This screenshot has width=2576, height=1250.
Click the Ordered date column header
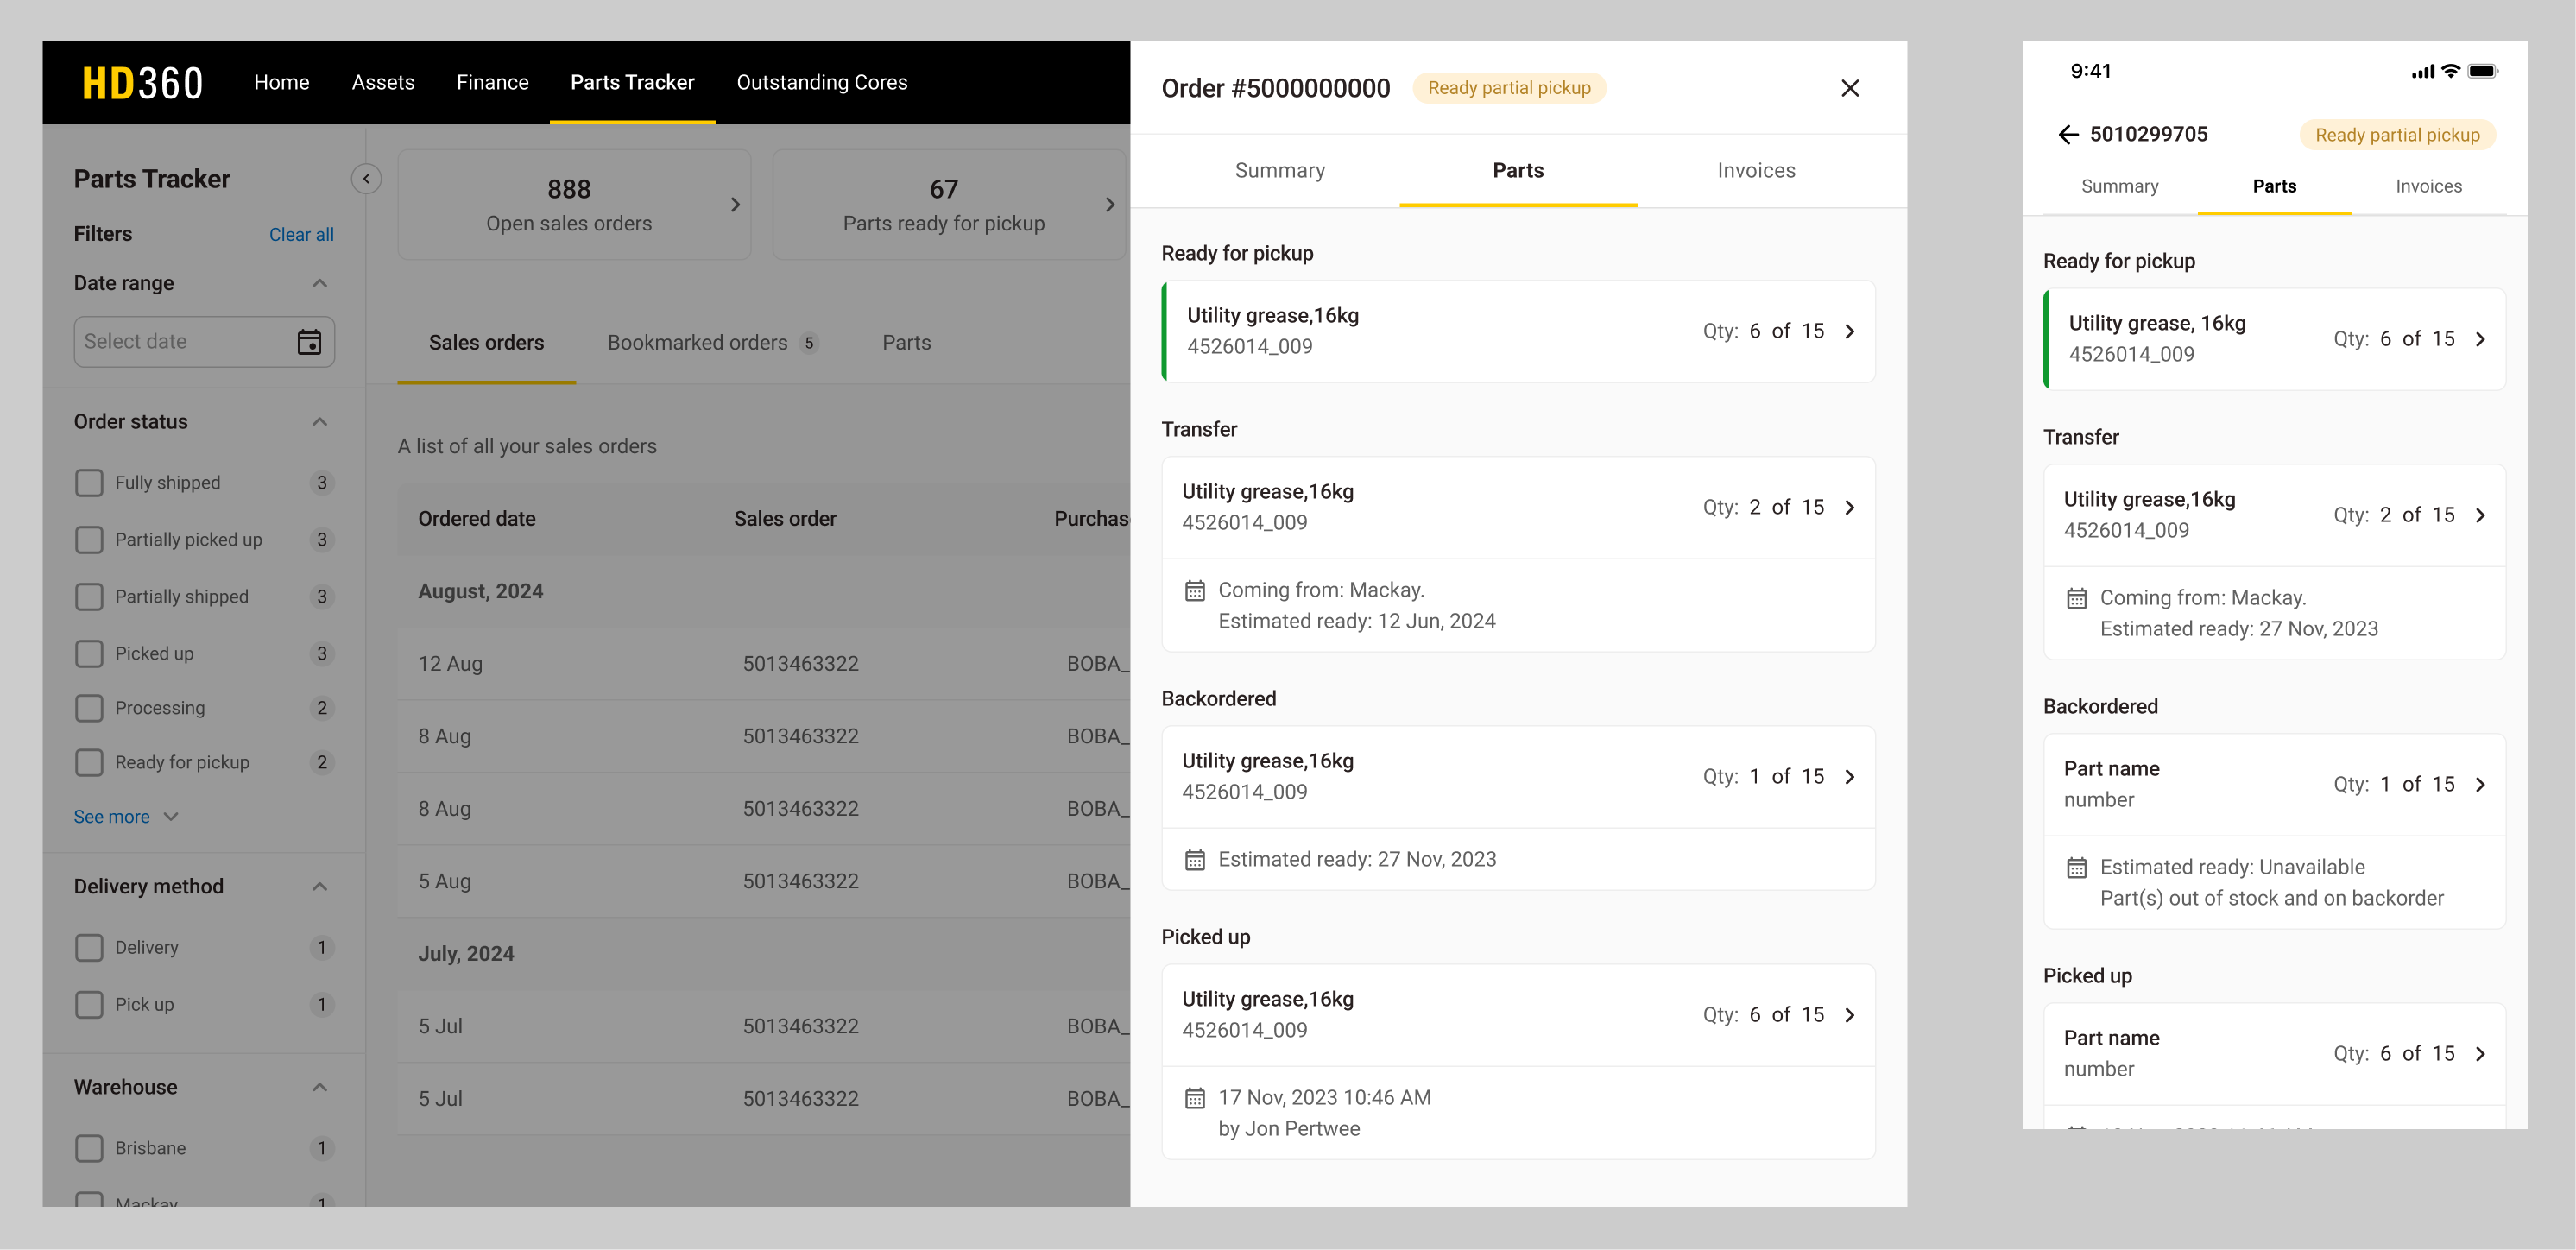476,519
